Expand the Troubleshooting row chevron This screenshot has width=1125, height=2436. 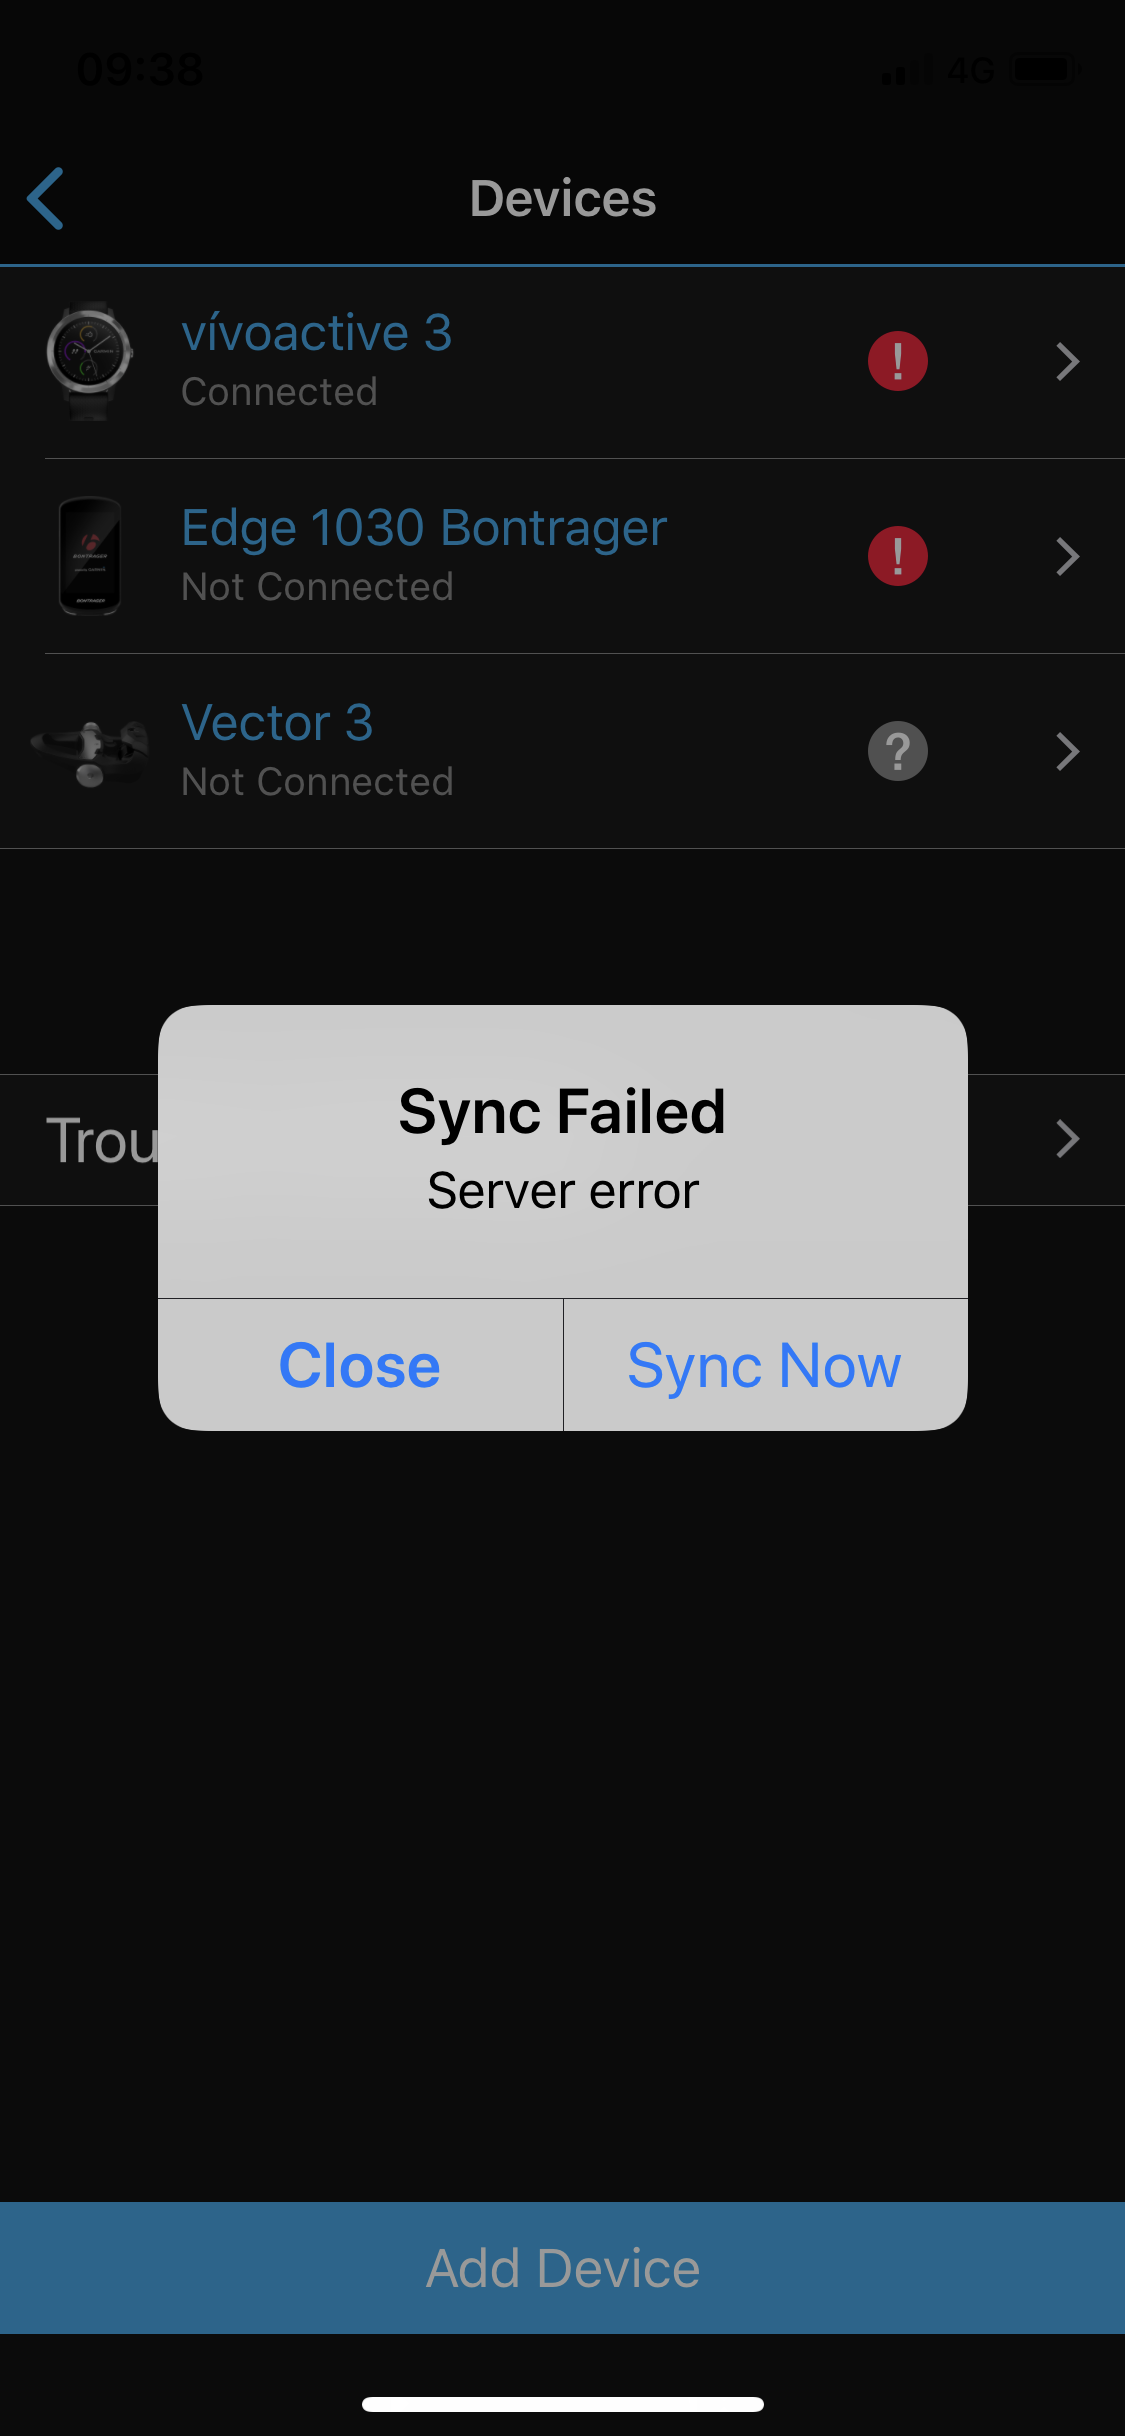(1067, 1139)
